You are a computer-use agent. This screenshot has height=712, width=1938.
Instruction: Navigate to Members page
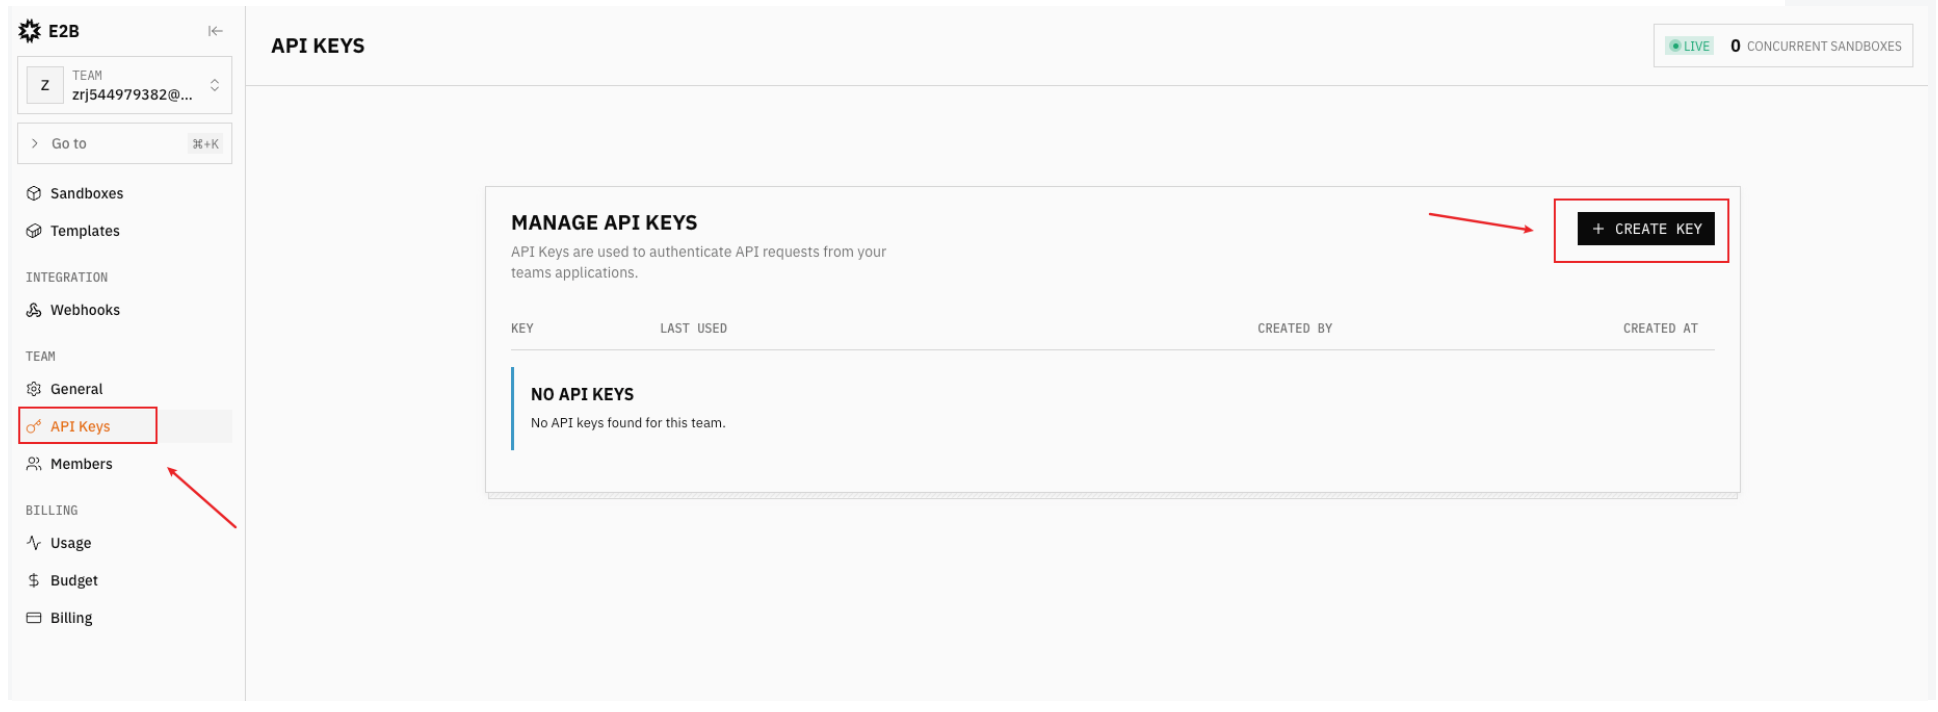[81, 464]
